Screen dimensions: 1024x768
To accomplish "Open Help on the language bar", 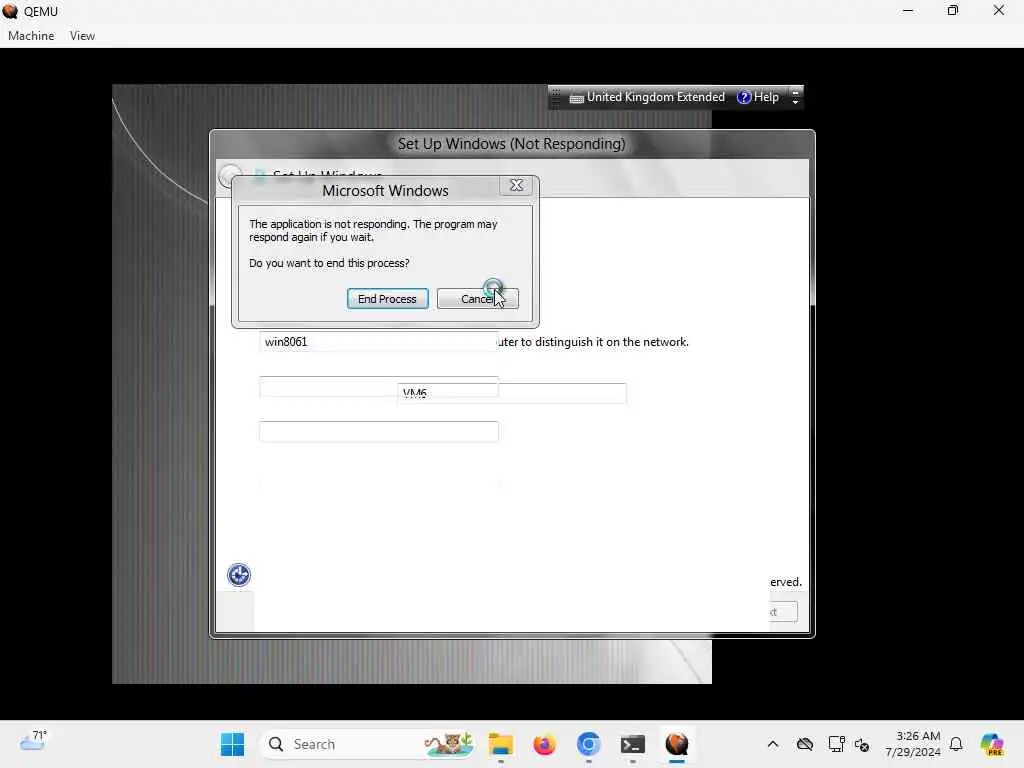I will click(758, 97).
